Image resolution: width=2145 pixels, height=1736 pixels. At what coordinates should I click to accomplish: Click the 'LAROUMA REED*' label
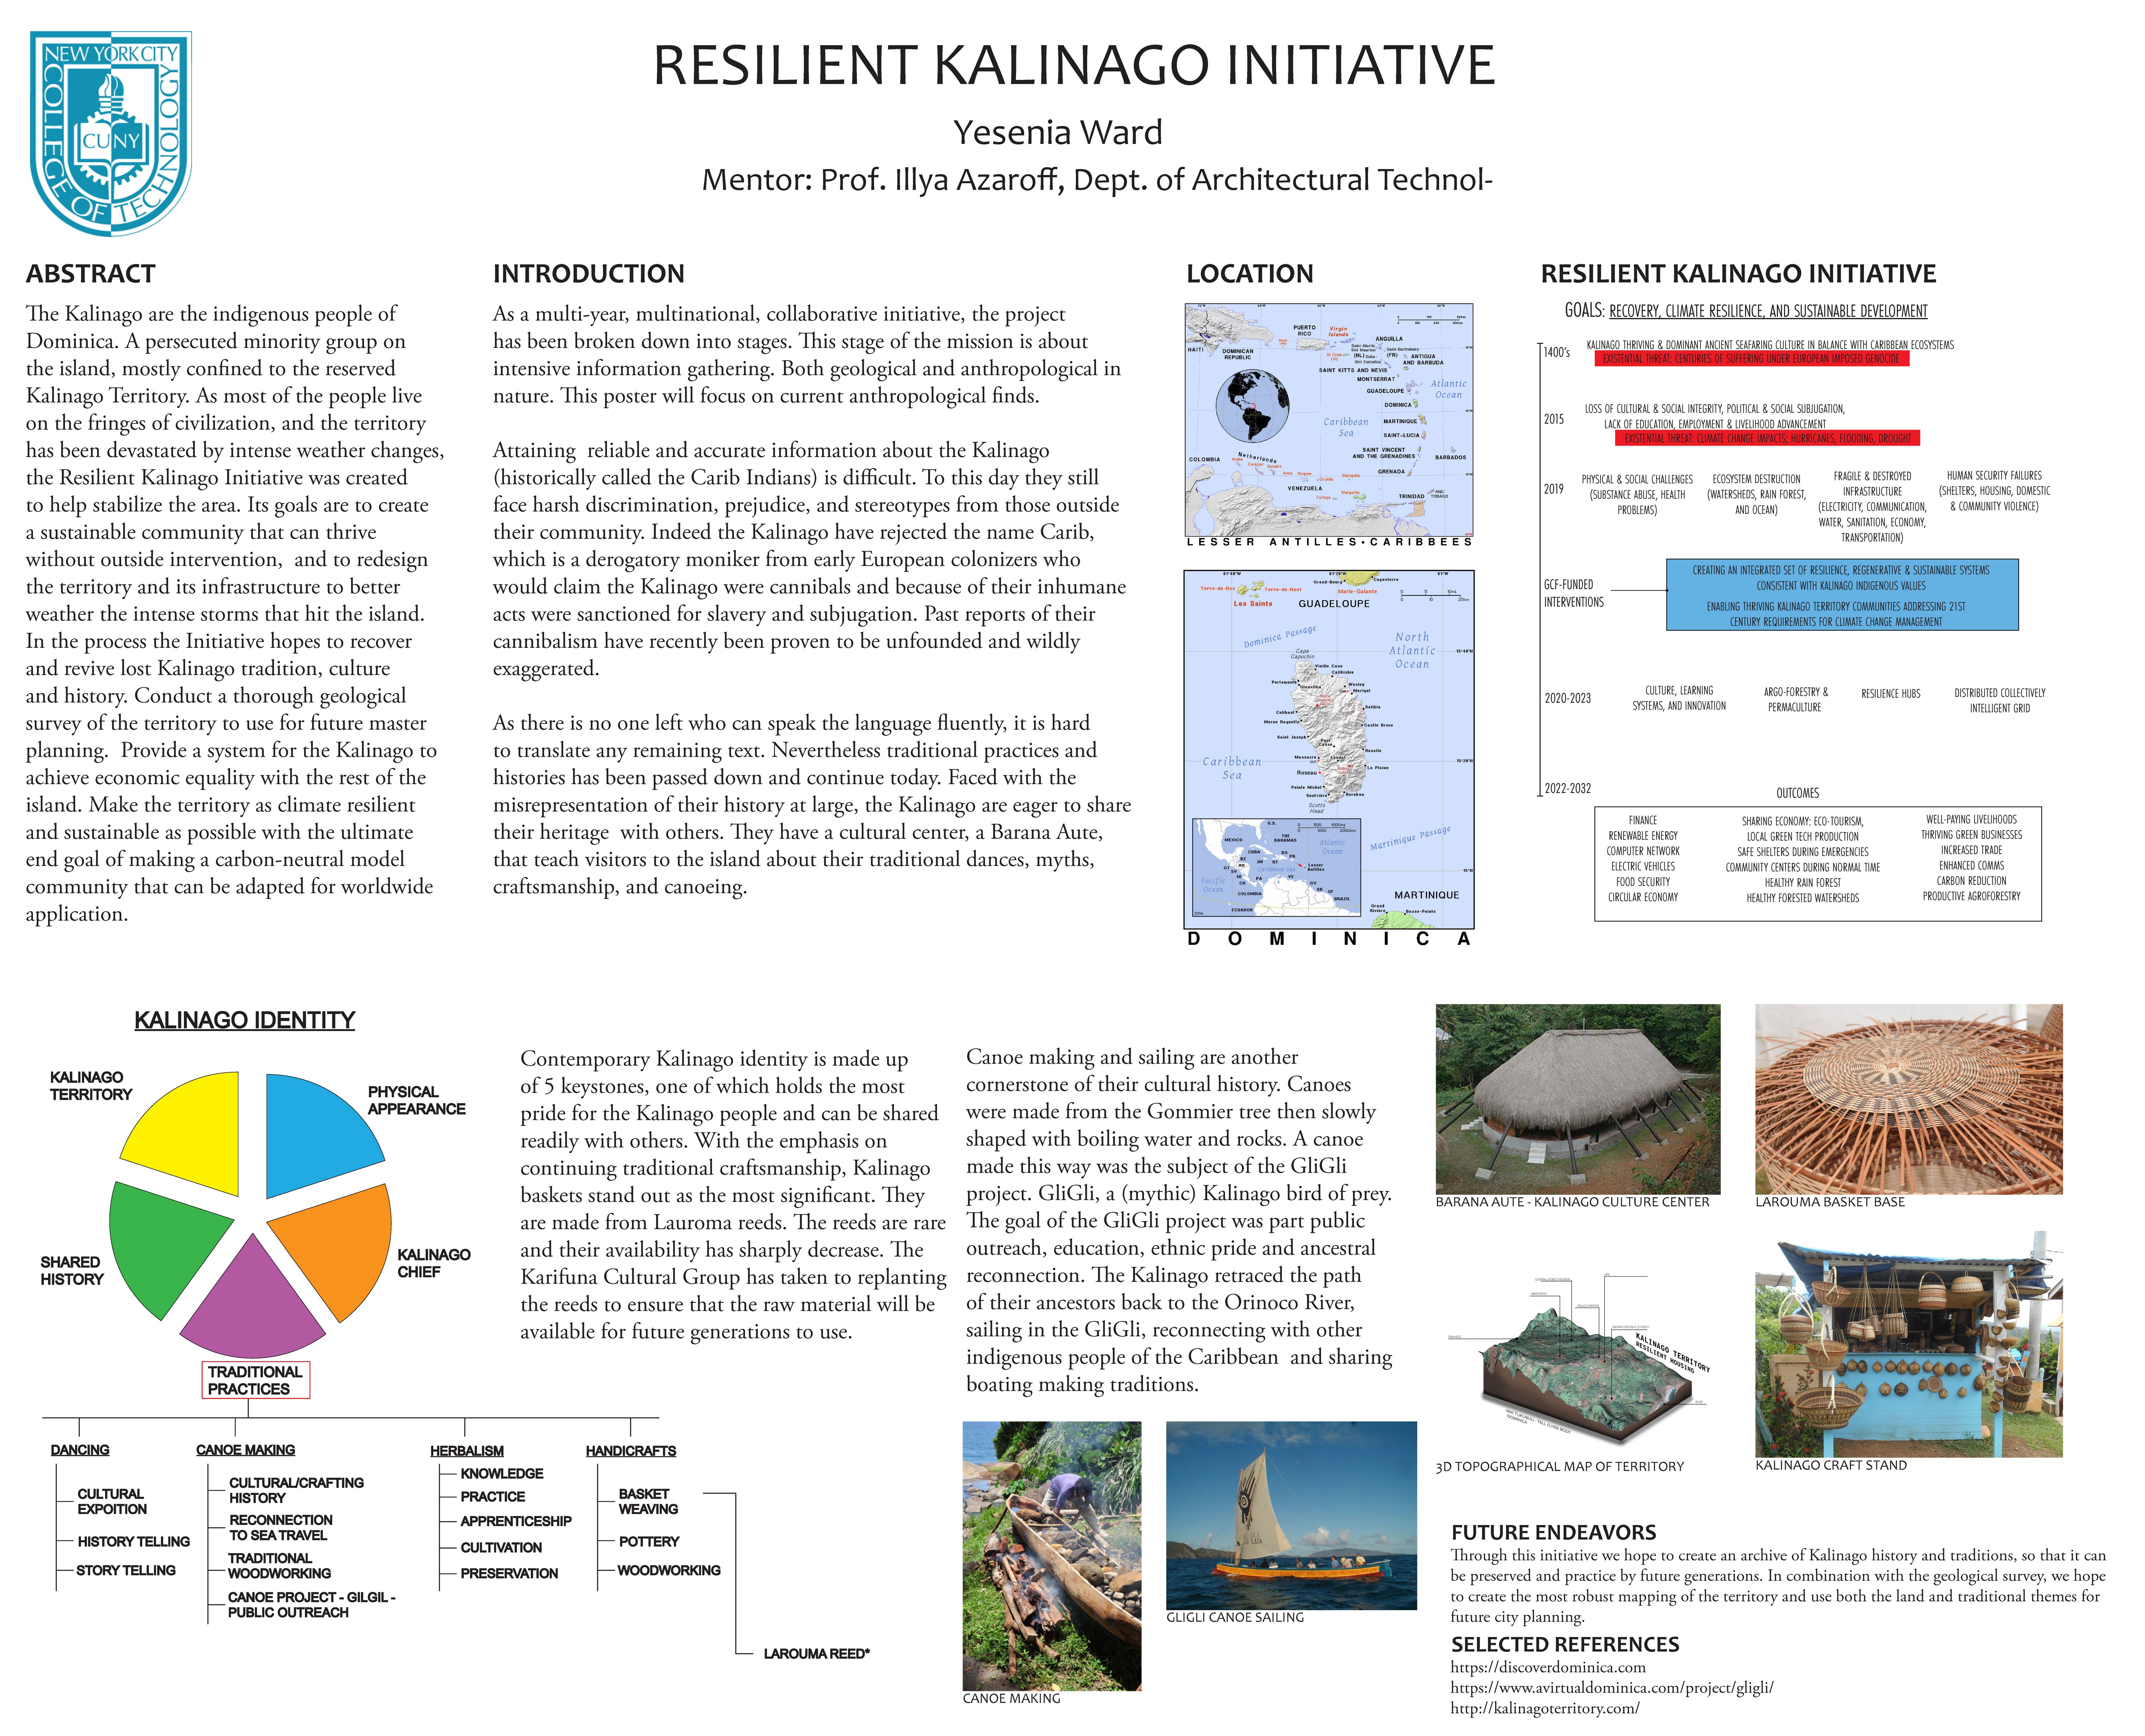coord(817,1654)
